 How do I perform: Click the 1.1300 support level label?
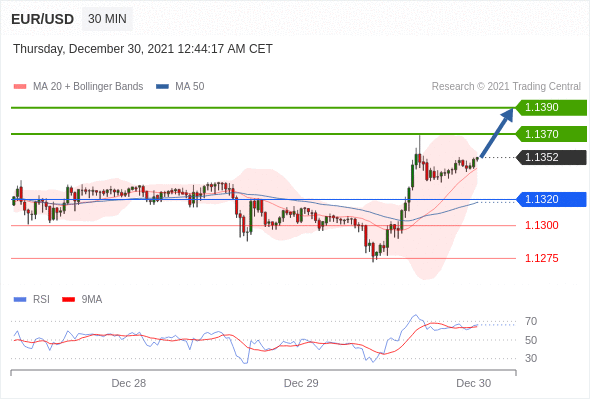[x=542, y=225]
